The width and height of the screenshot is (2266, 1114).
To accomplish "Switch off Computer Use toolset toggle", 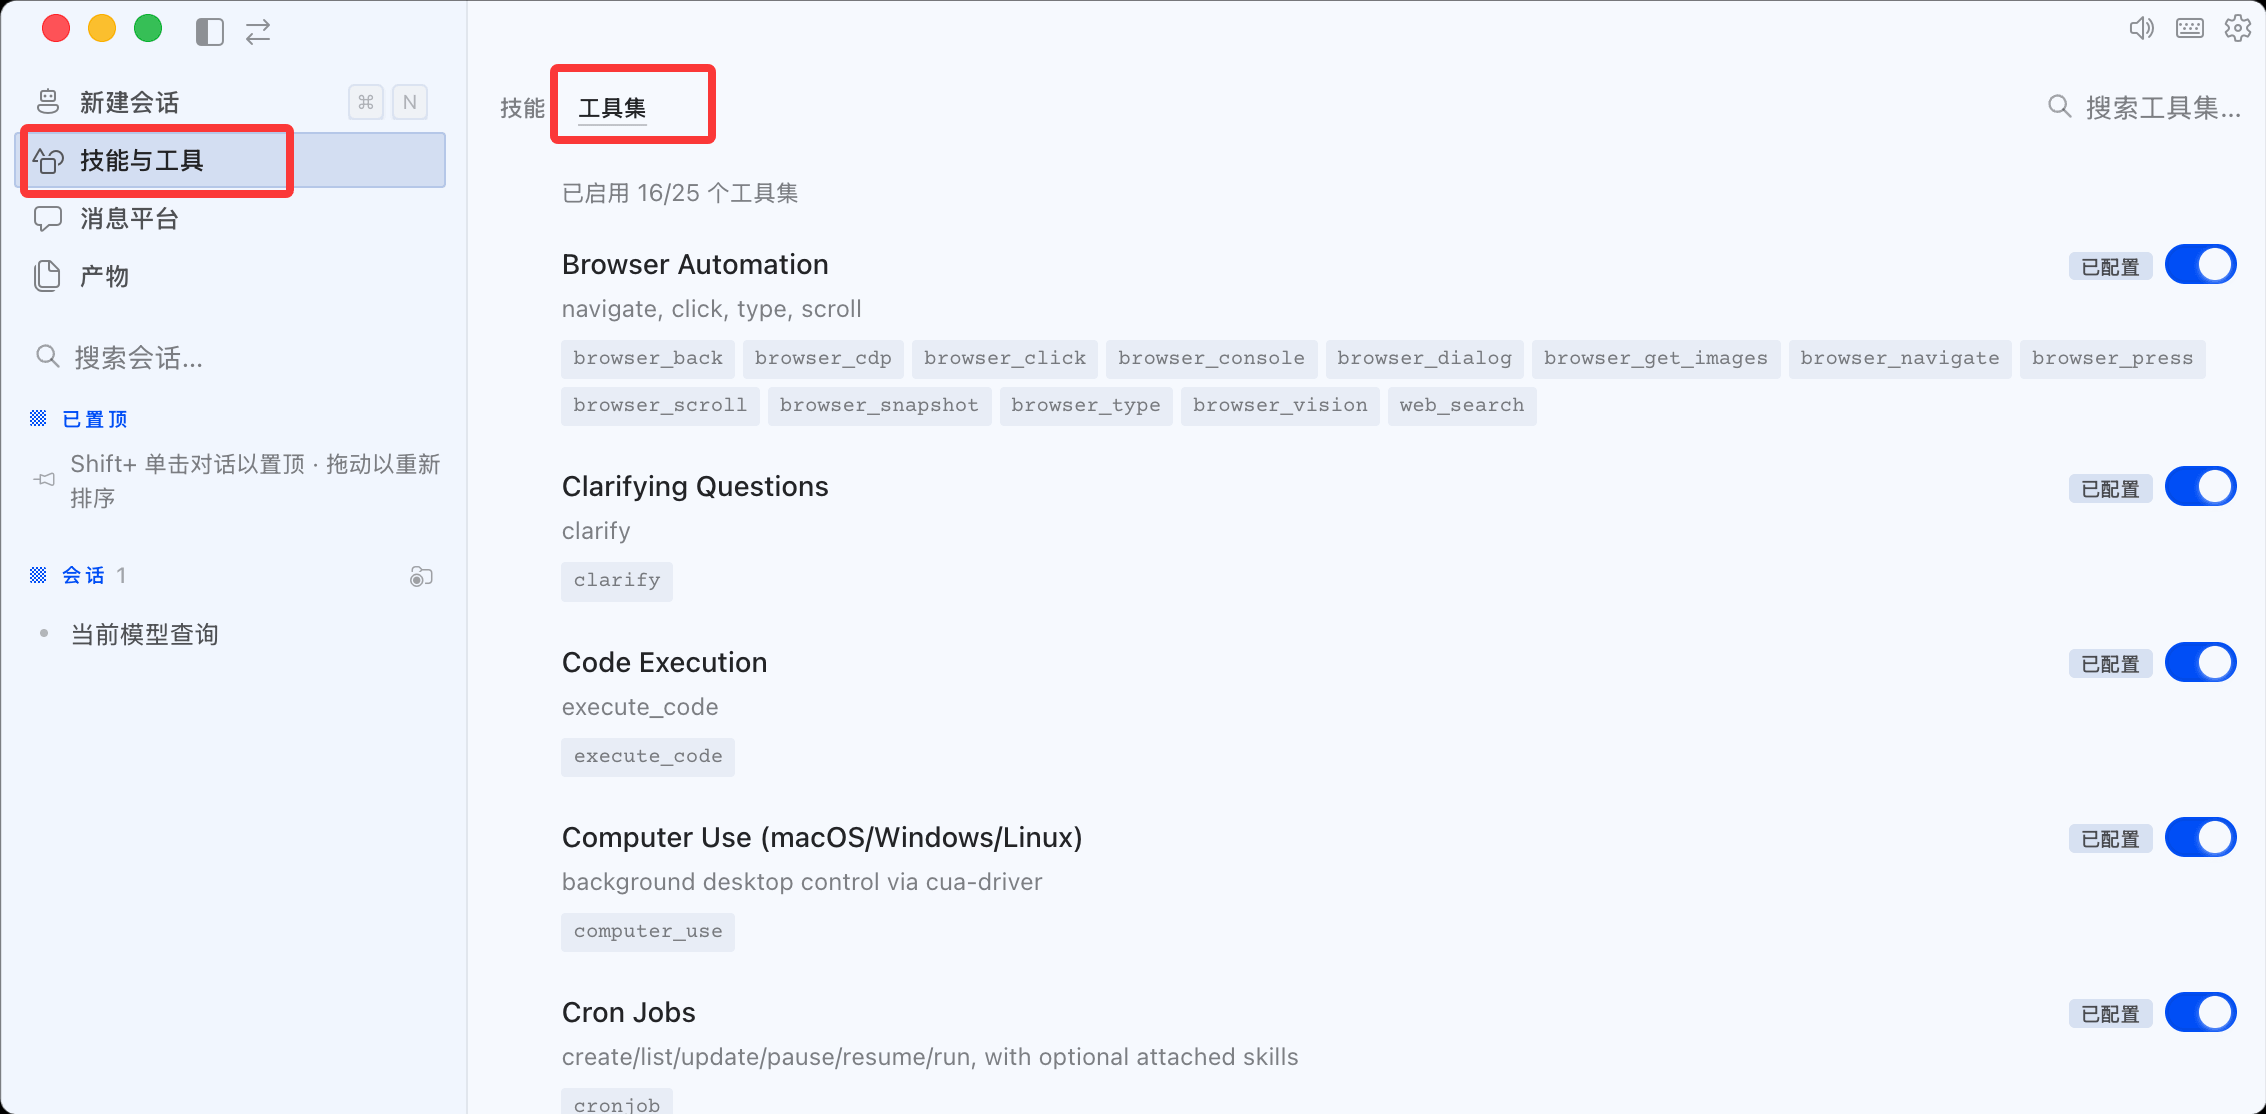I will pos(2200,837).
